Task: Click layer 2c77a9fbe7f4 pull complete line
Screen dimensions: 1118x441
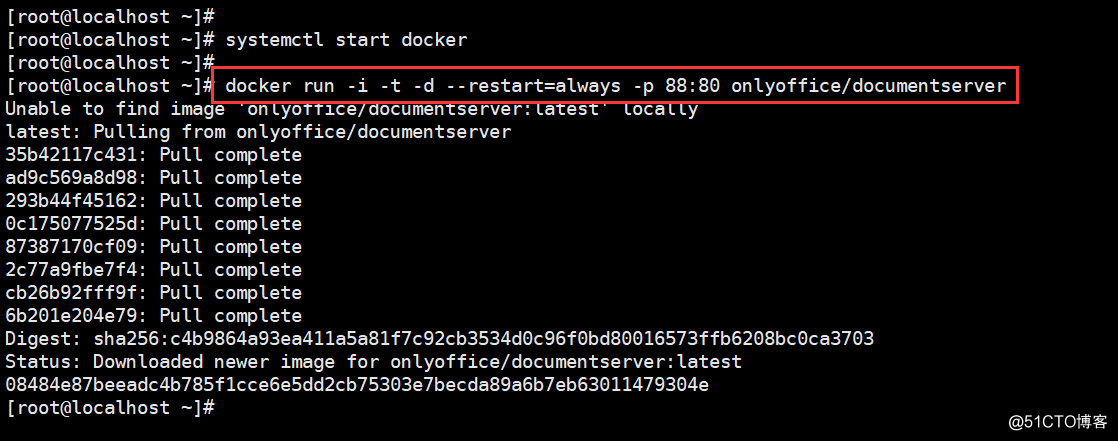Action: tap(153, 270)
